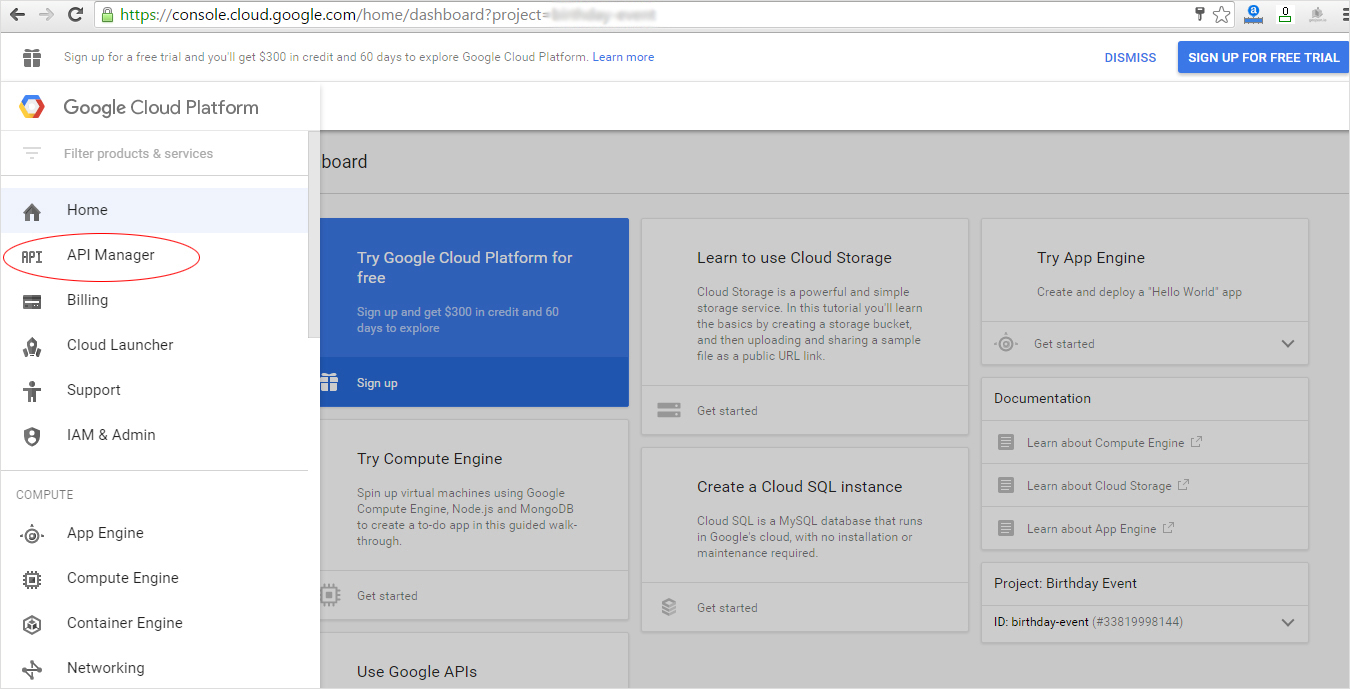Click the browser address bar URL
Screen dimensions: 1350x689
tap(390, 15)
